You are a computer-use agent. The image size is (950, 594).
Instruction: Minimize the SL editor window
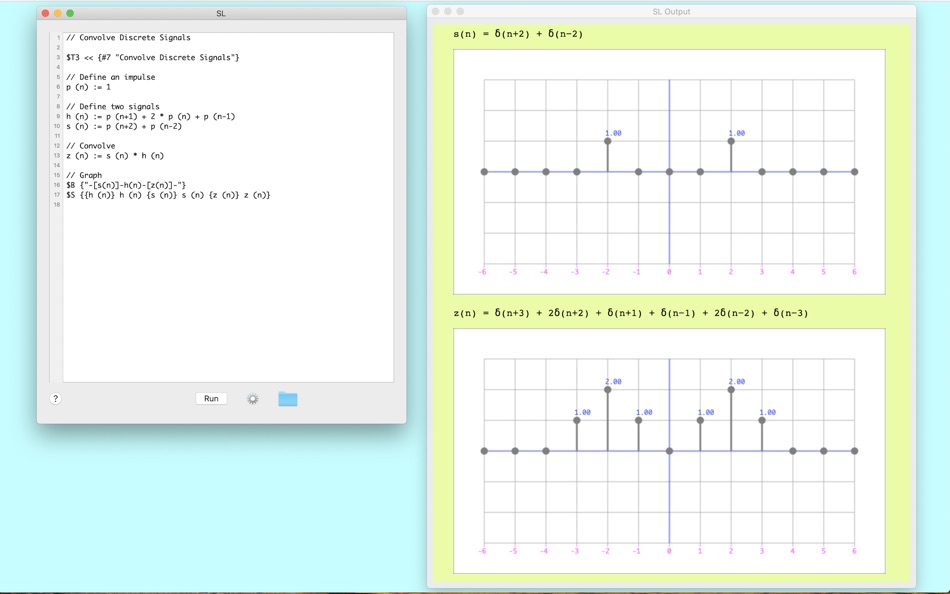pyautogui.click(x=58, y=13)
